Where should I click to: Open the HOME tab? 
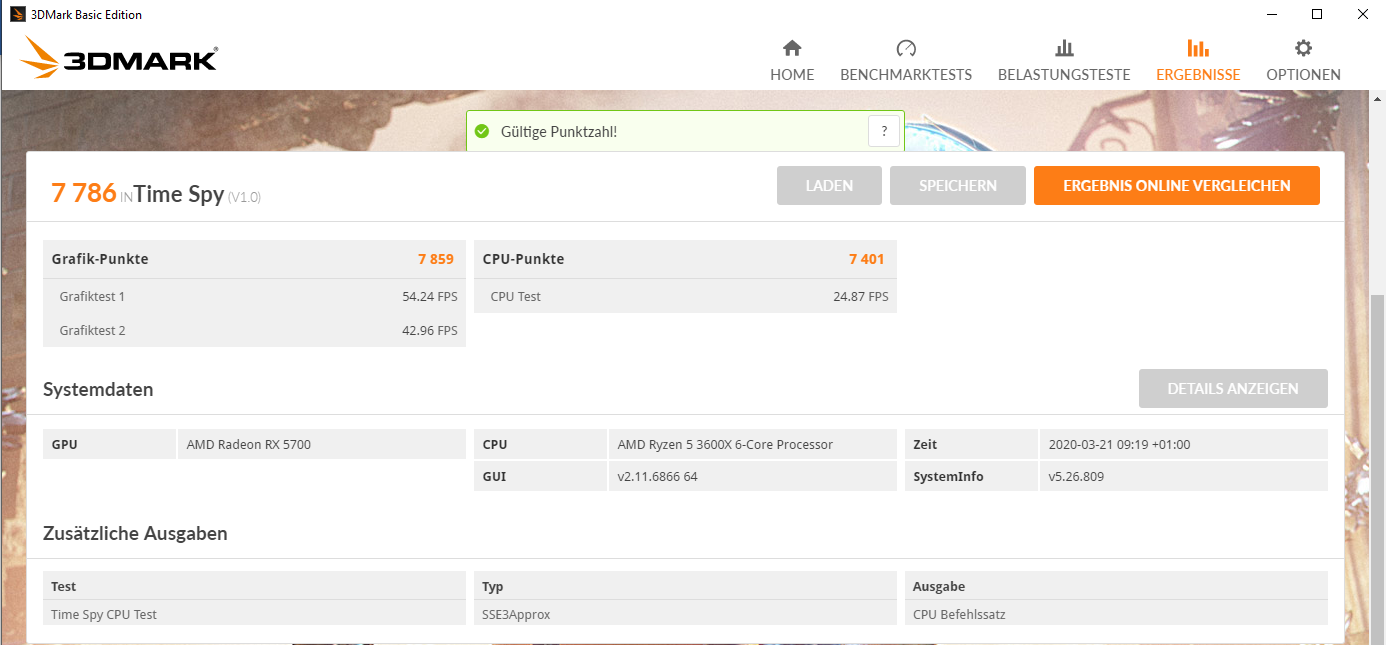(792, 60)
